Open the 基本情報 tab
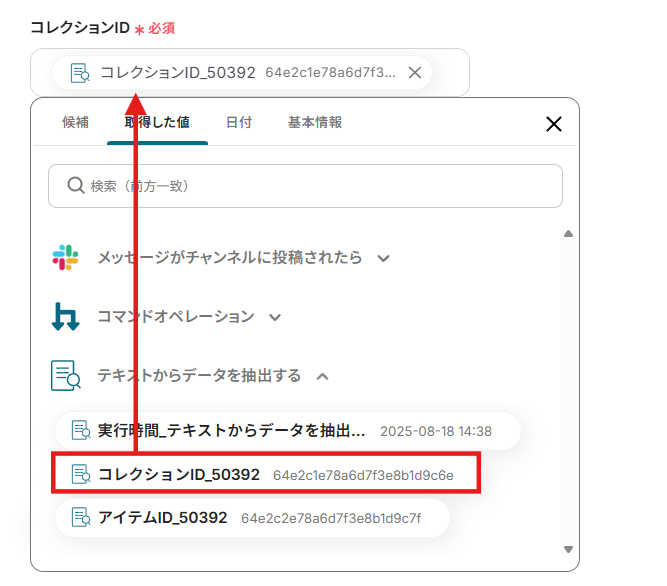Screen dimensions: 667x586 tap(315, 122)
